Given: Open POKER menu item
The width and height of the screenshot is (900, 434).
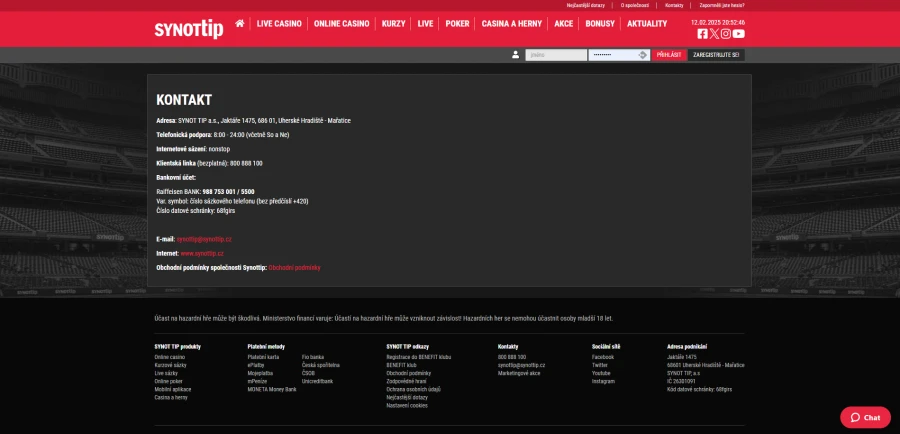Looking at the screenshot, I should tap(457, 24).
